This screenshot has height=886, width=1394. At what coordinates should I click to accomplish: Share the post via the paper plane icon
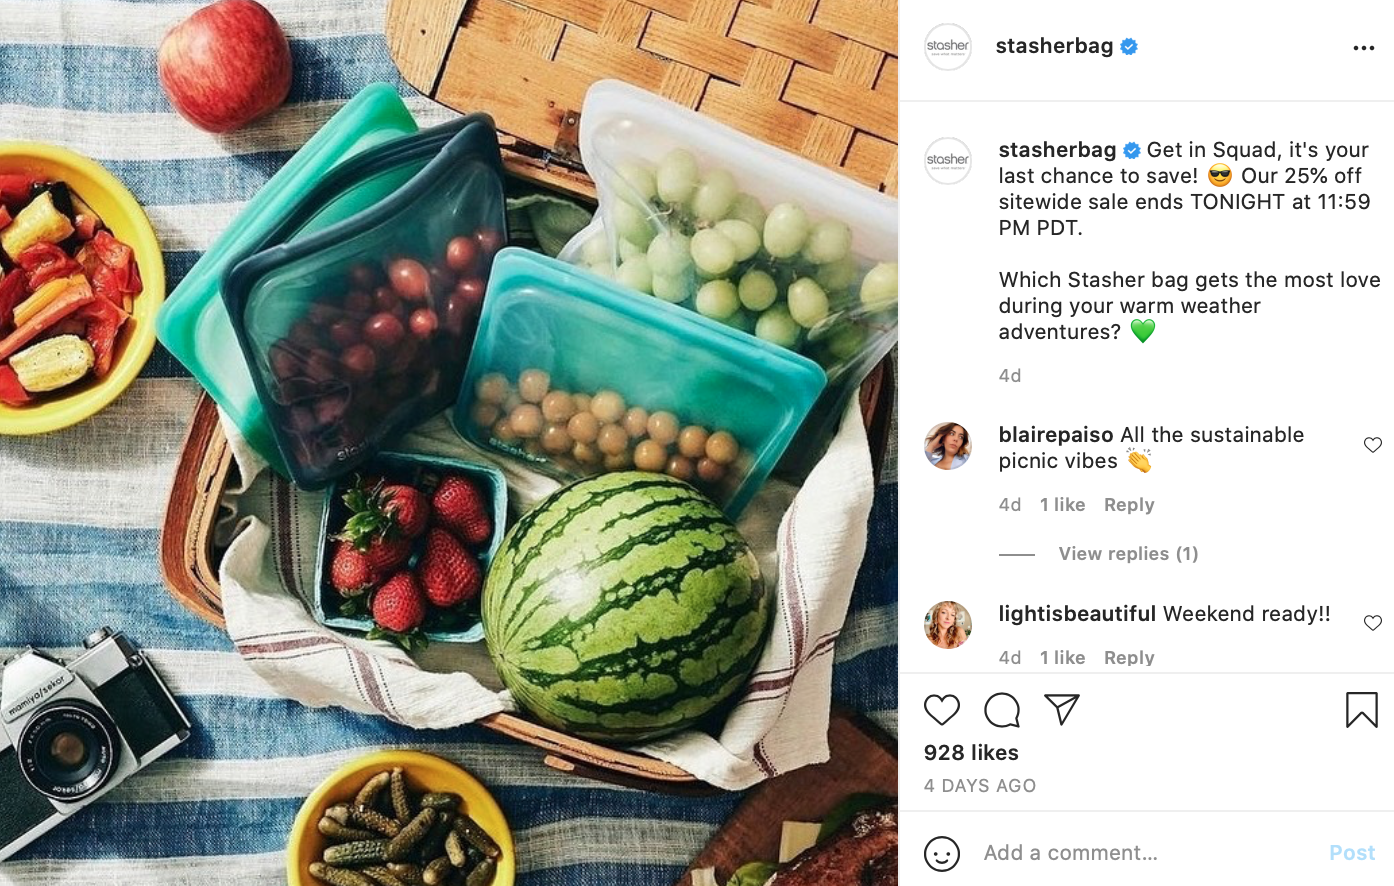point(1061,709)
